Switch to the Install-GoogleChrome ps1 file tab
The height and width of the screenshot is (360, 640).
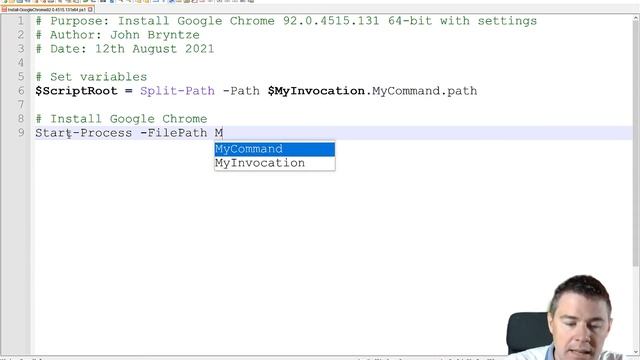pos(46,9)
